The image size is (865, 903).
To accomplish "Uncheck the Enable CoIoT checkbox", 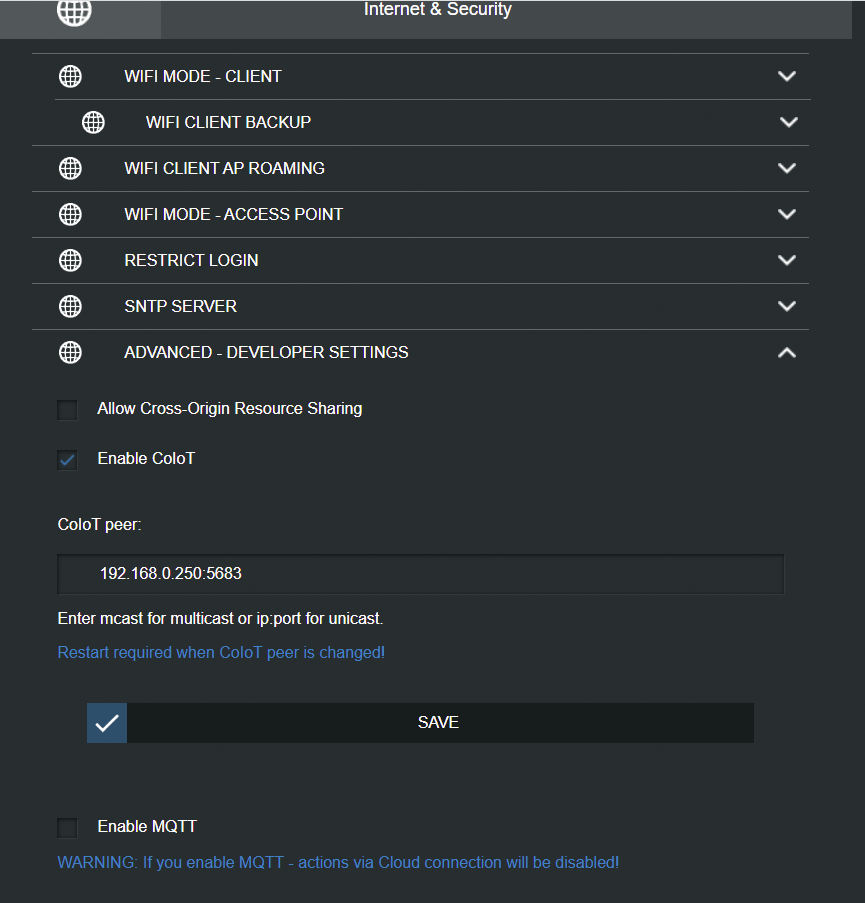I will click(67, 460).
